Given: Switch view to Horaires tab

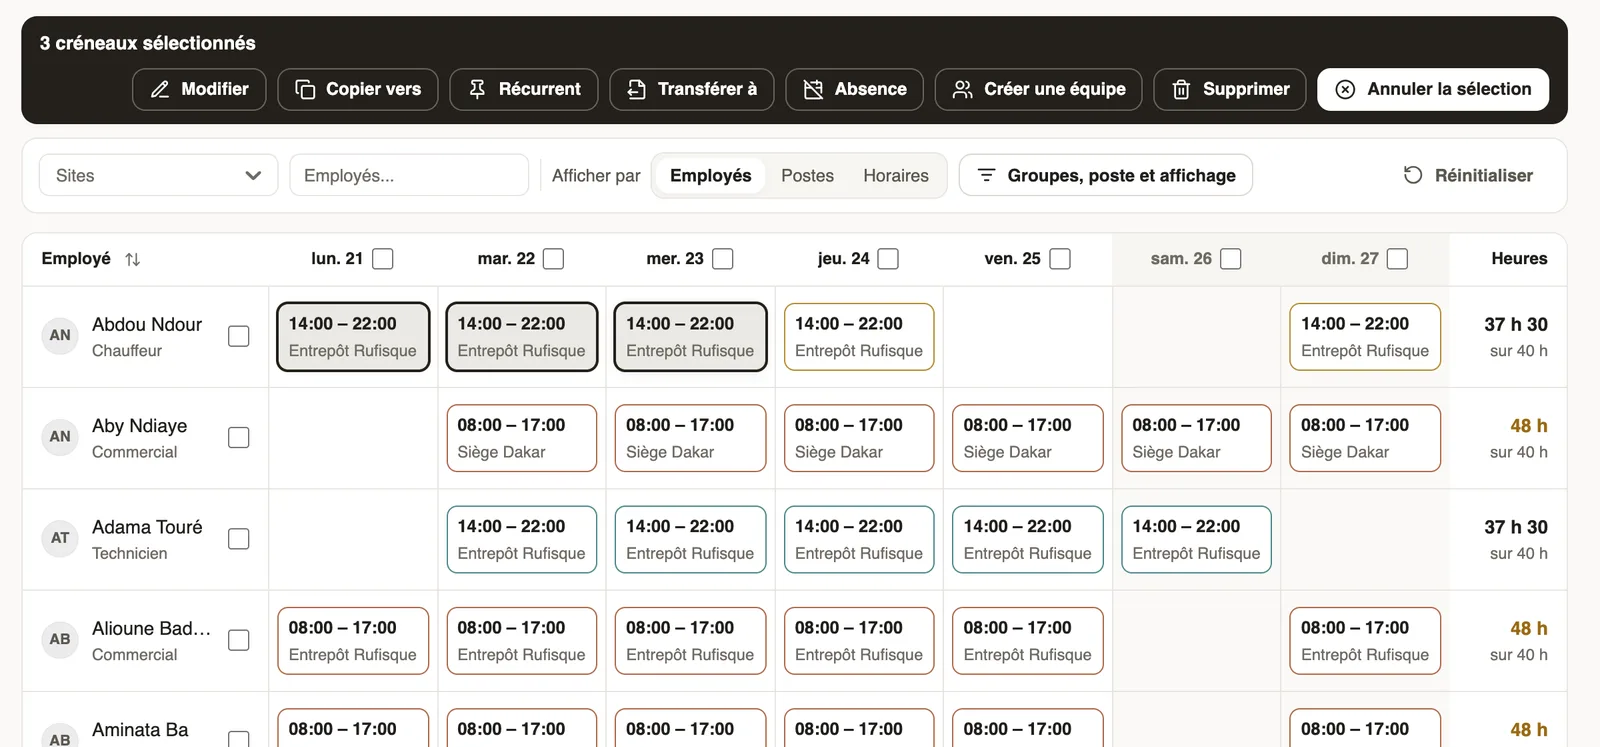Looking at the screenshot, I should pyautogui.click(x=896, y=175).
